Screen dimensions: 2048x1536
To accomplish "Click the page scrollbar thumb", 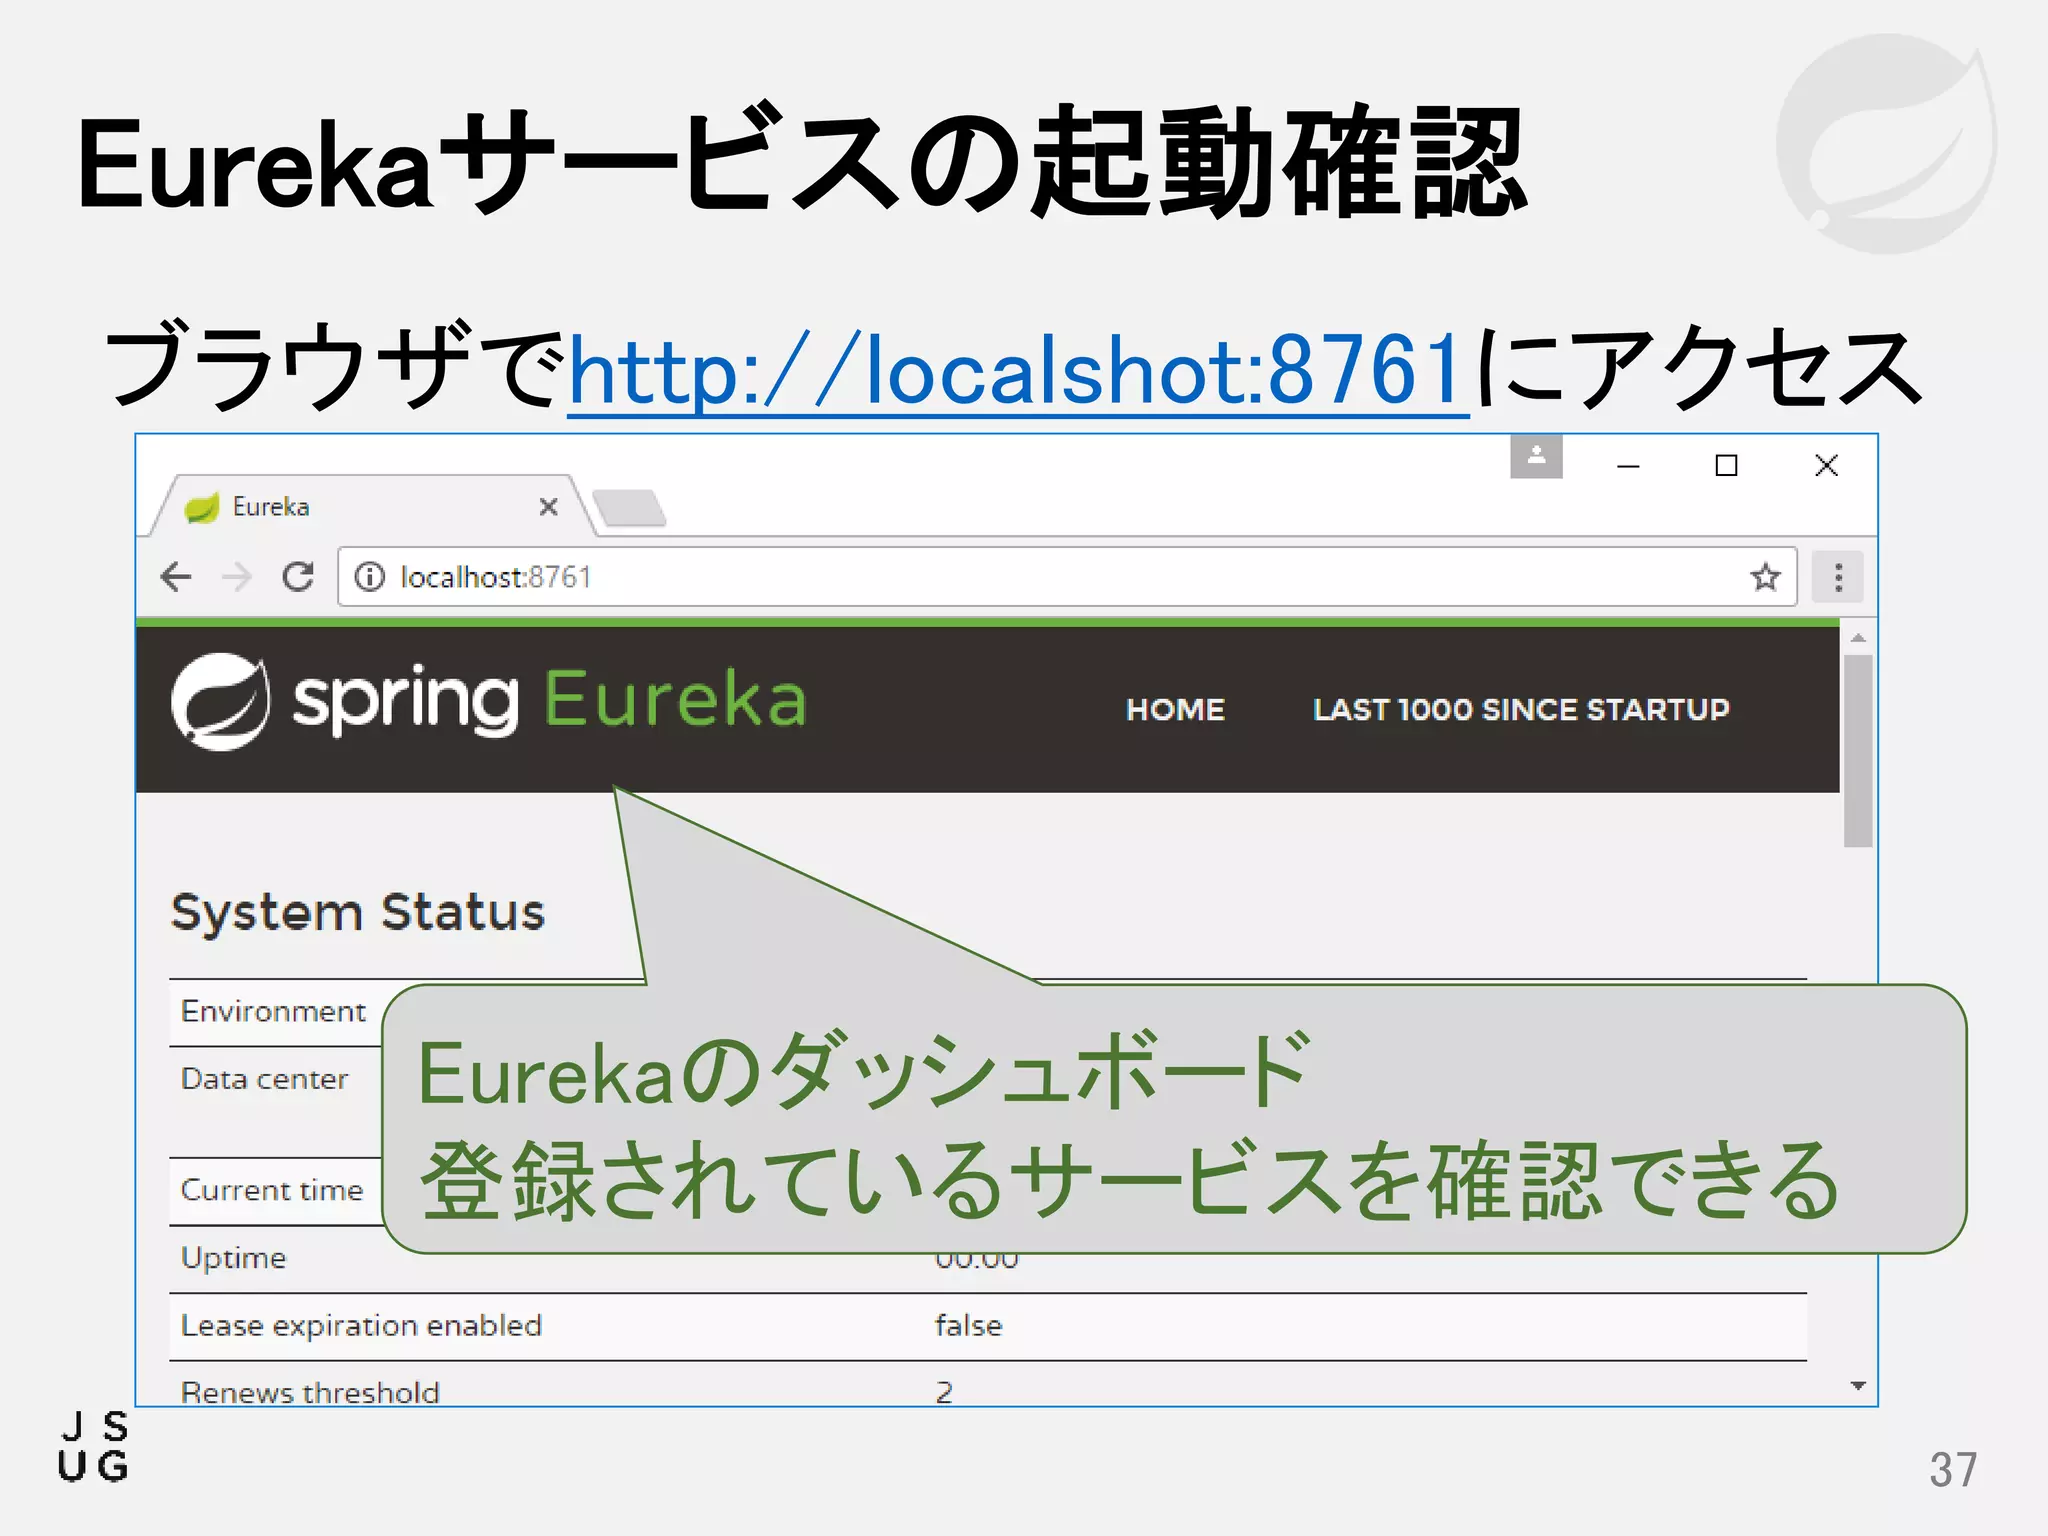I will (x=1858, y=751).
